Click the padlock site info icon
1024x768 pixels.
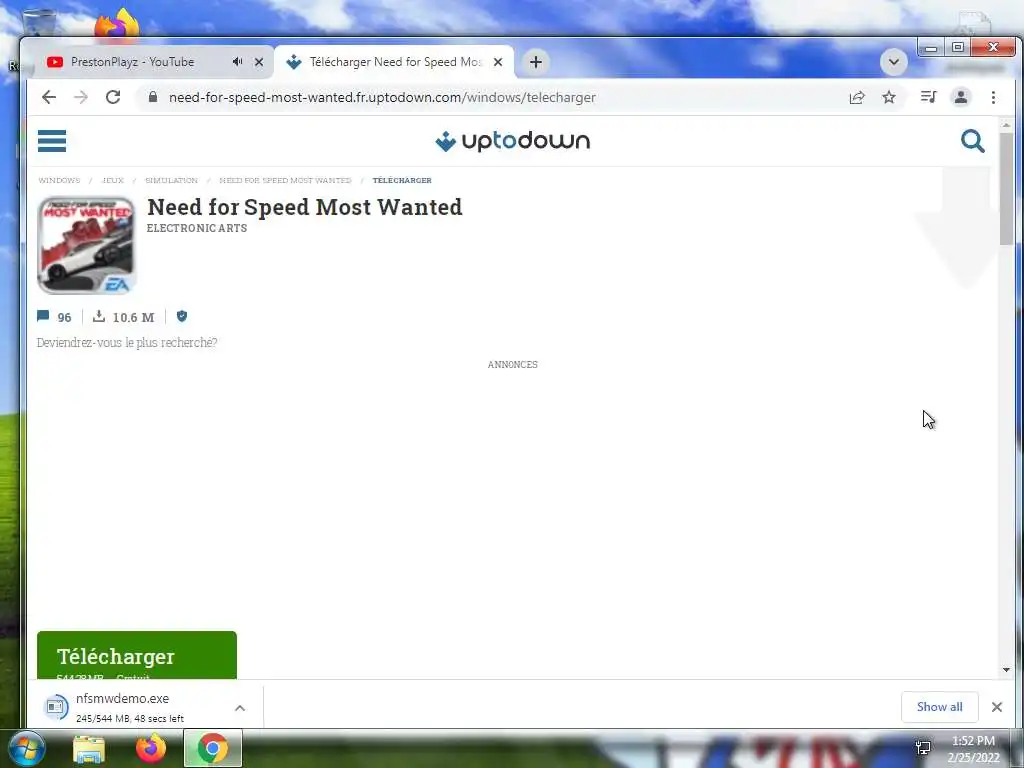[x=153, y=97]
